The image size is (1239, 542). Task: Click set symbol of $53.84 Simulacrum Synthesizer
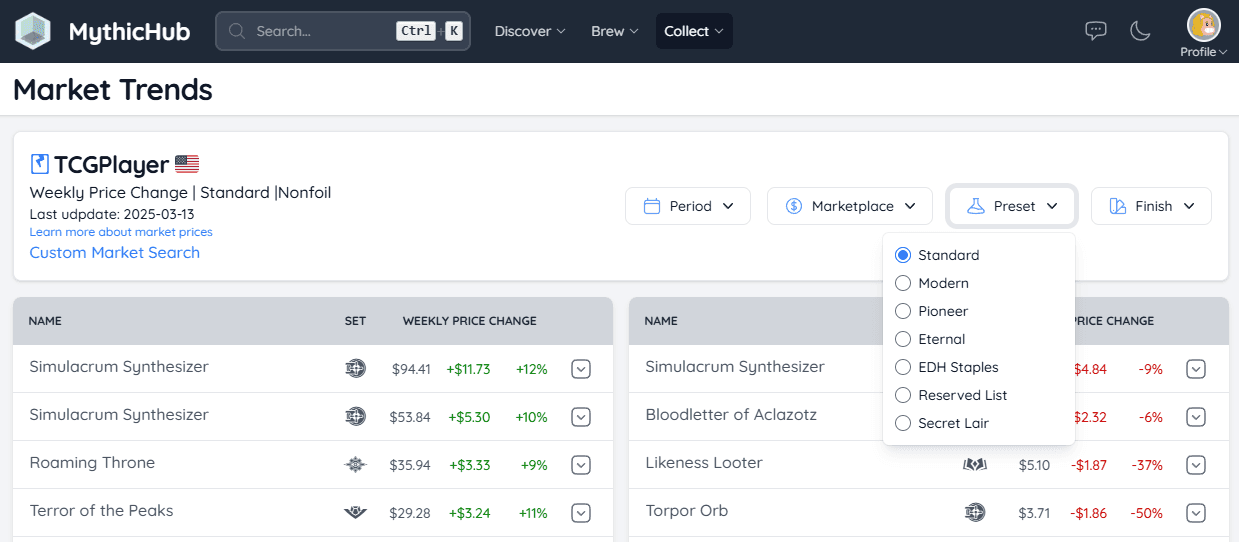coord(355,417)
